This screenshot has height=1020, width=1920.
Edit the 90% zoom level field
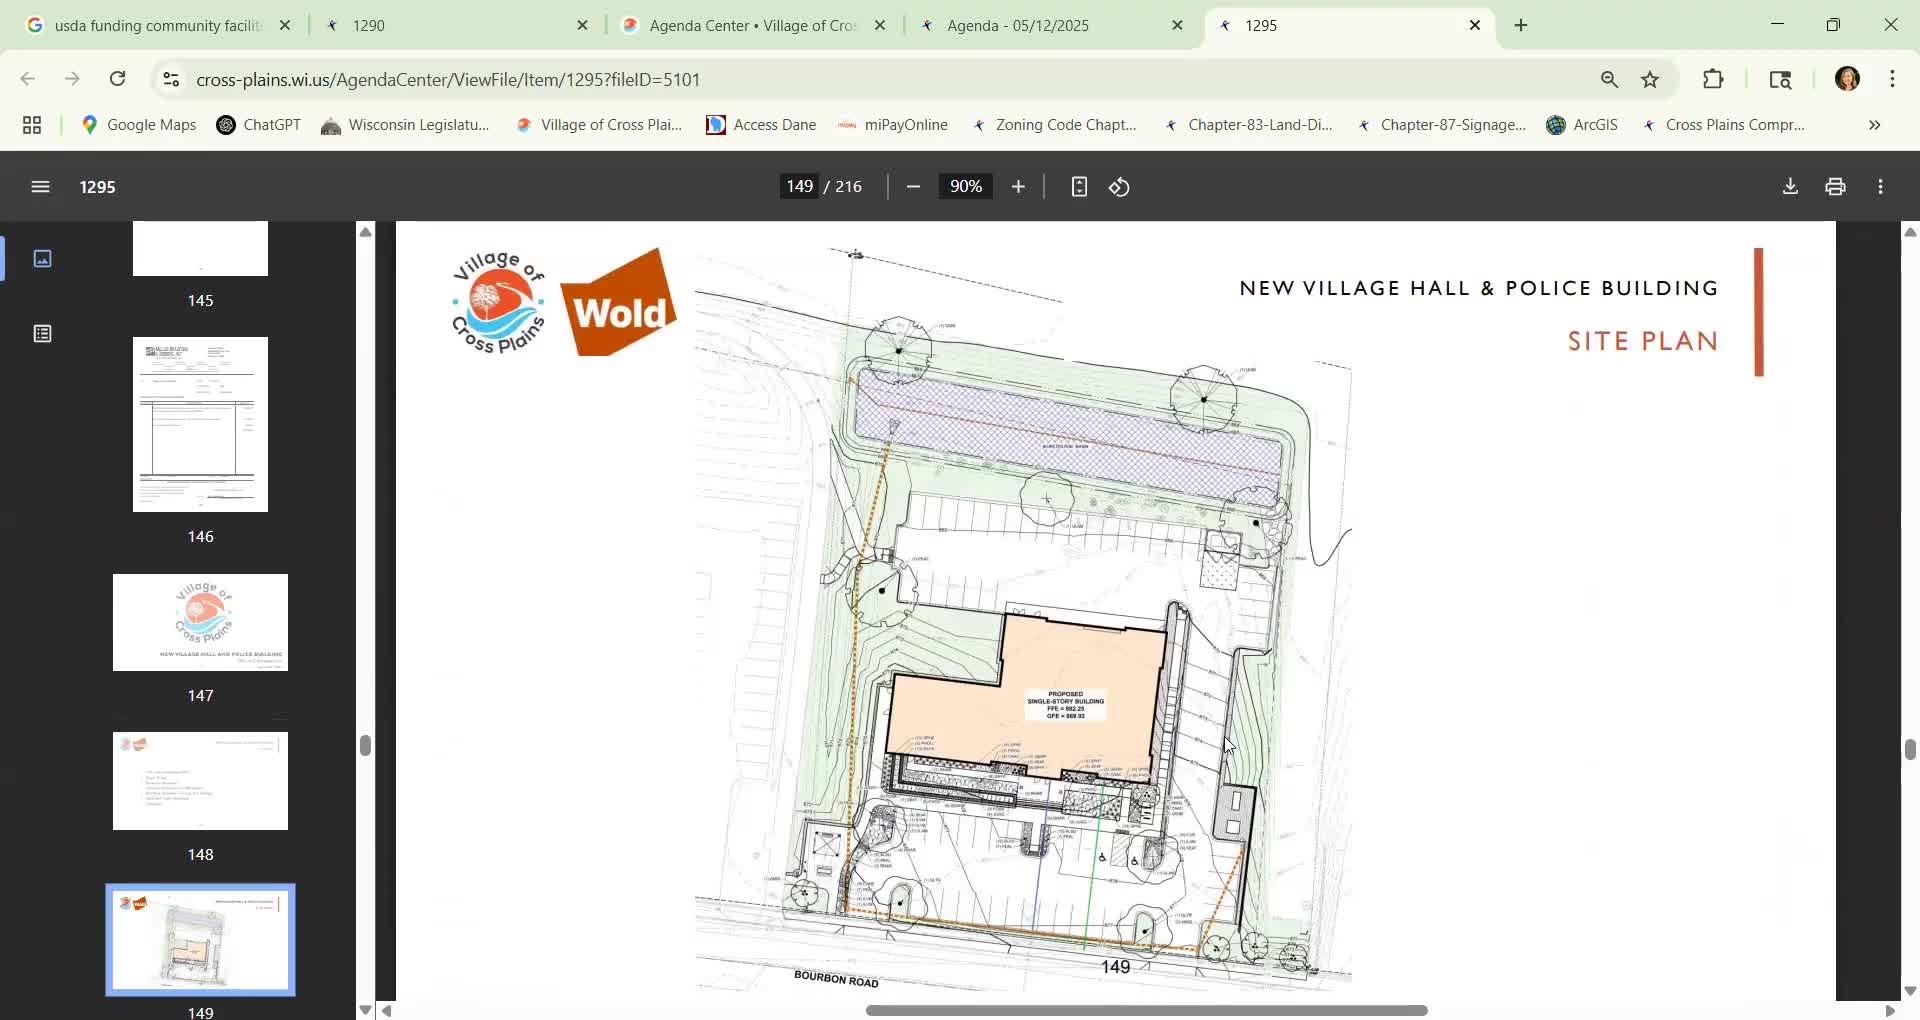tap(965, 187)
